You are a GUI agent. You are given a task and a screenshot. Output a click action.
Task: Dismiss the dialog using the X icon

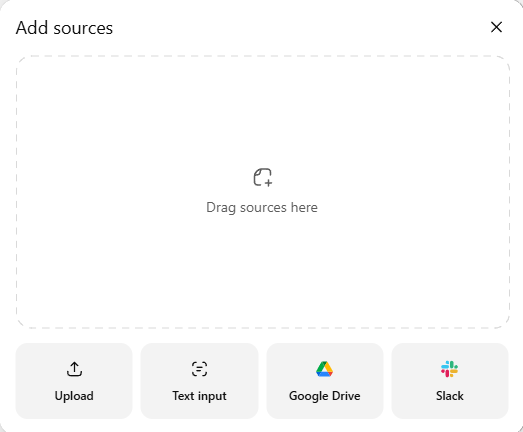pyautogui.click(x=496, y=27)
